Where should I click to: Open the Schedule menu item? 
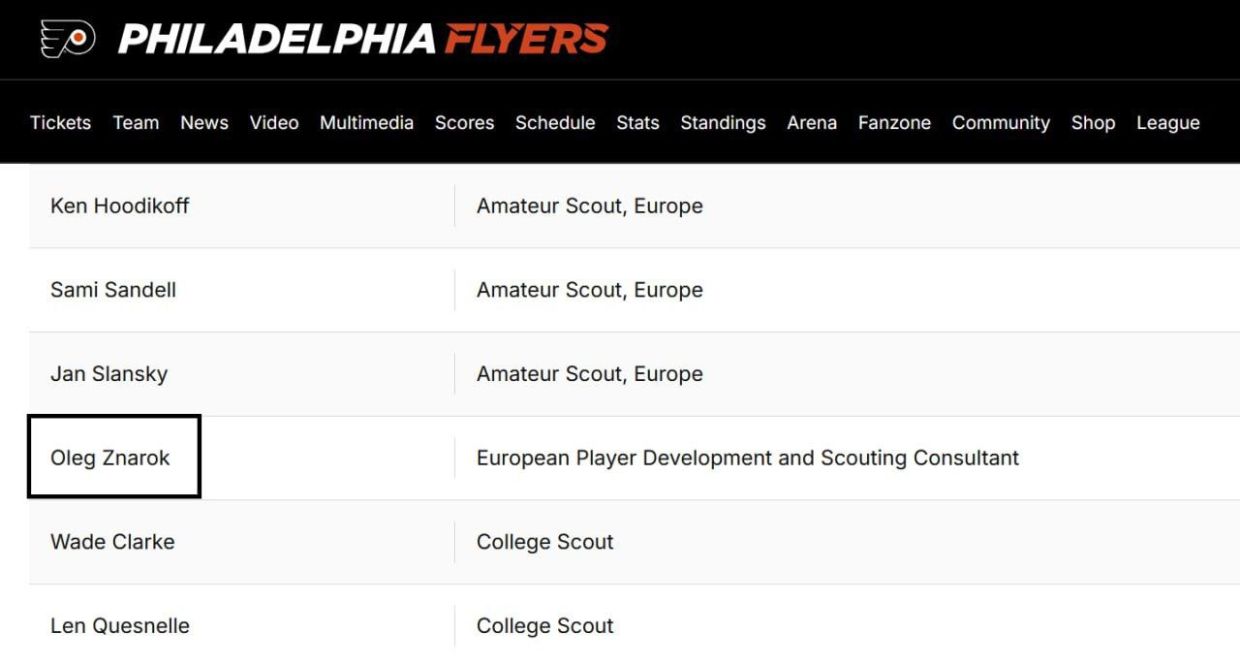coord(555,123)
